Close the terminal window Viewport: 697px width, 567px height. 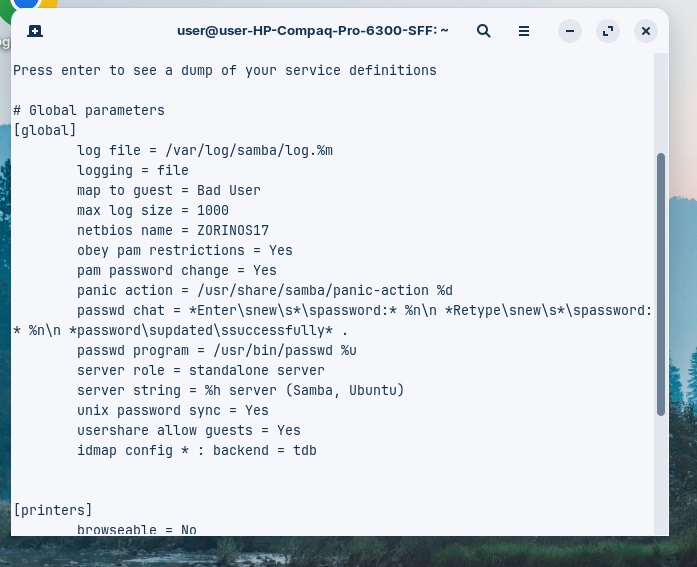point(646,31)
